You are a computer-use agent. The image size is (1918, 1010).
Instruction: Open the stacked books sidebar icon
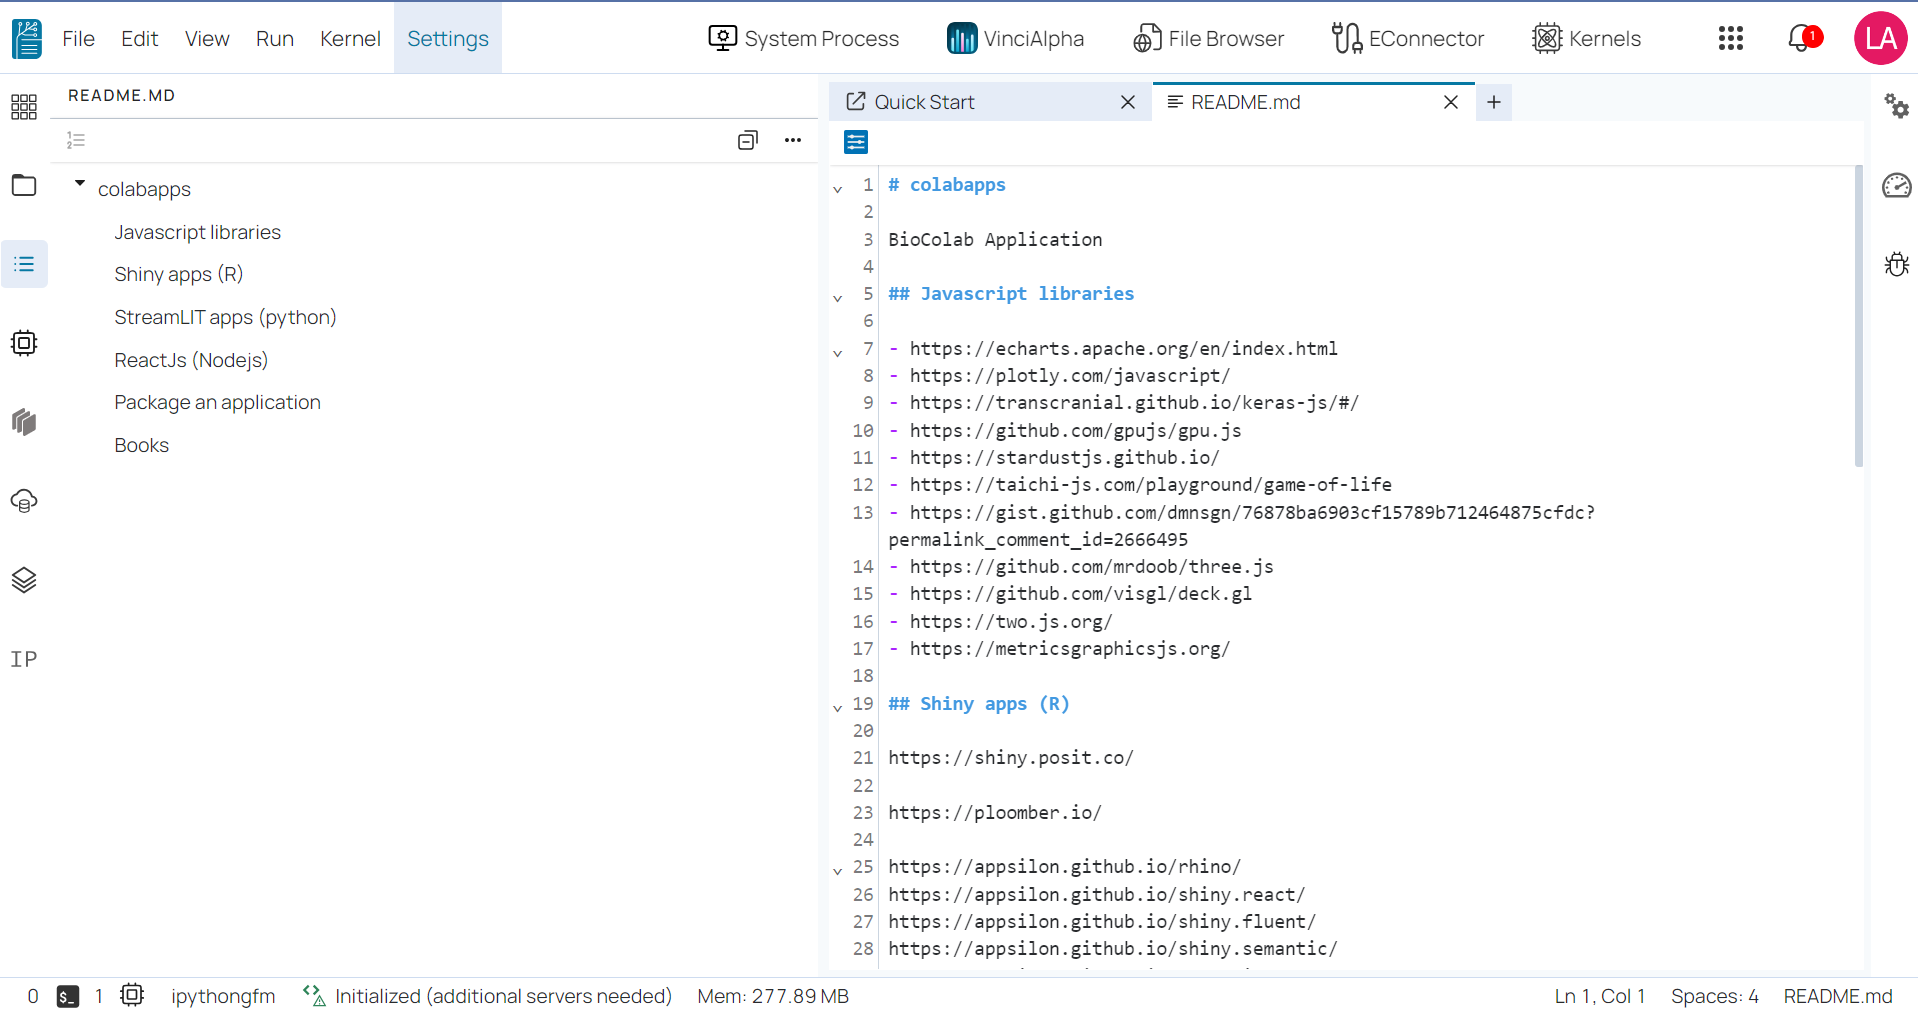click(24, 422)
